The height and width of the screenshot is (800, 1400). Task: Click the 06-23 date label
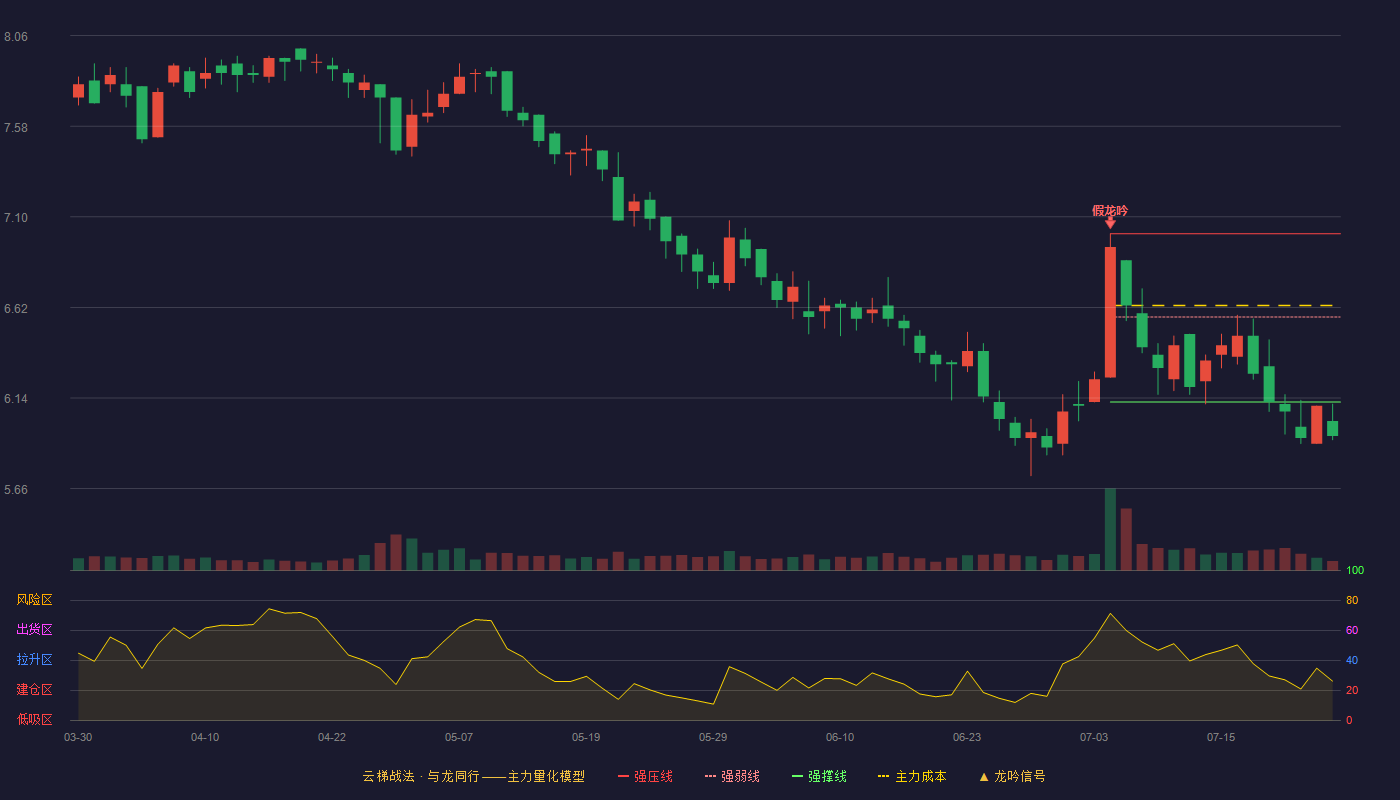[x=967, y=737]
